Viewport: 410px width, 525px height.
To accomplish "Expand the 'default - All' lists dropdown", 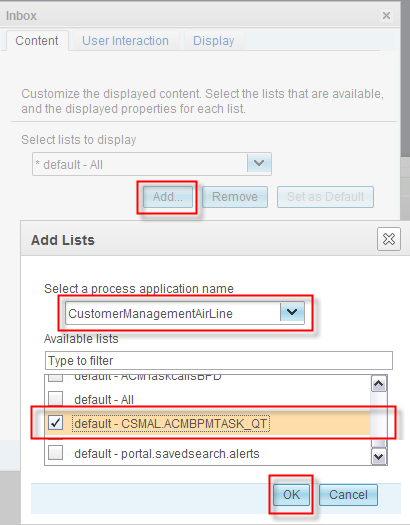I will pos(259,163).
